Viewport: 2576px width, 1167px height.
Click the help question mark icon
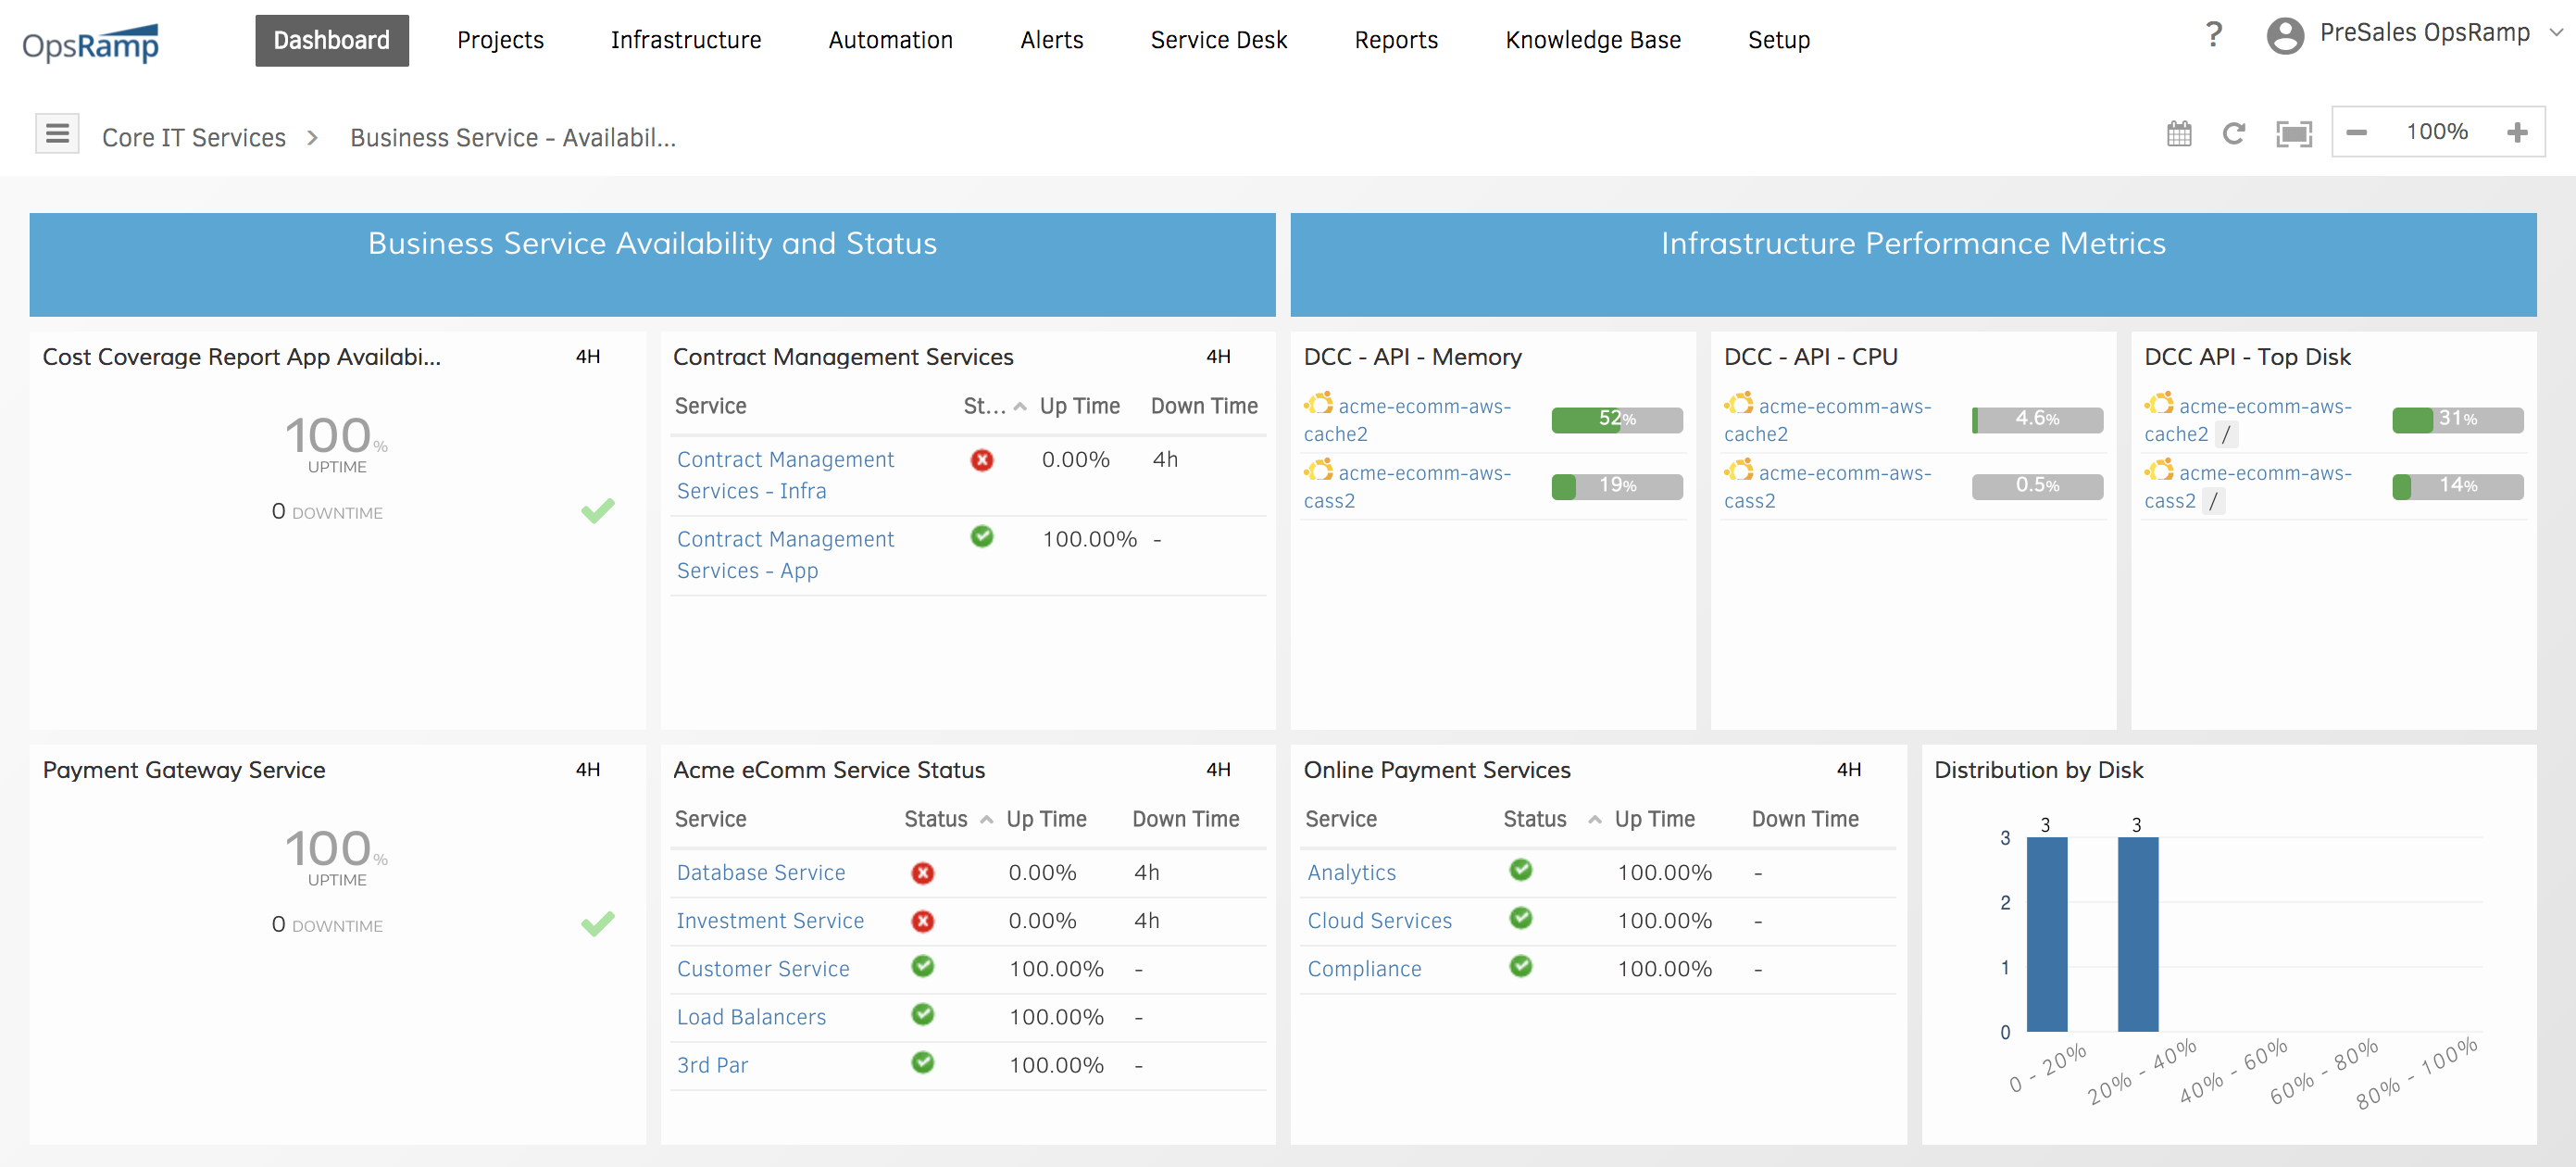pyautogui.click(x=2213, y=33)
